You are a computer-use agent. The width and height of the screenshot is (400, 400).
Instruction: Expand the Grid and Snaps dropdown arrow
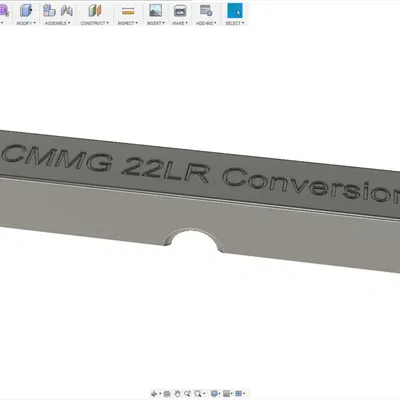click(232, 394)
